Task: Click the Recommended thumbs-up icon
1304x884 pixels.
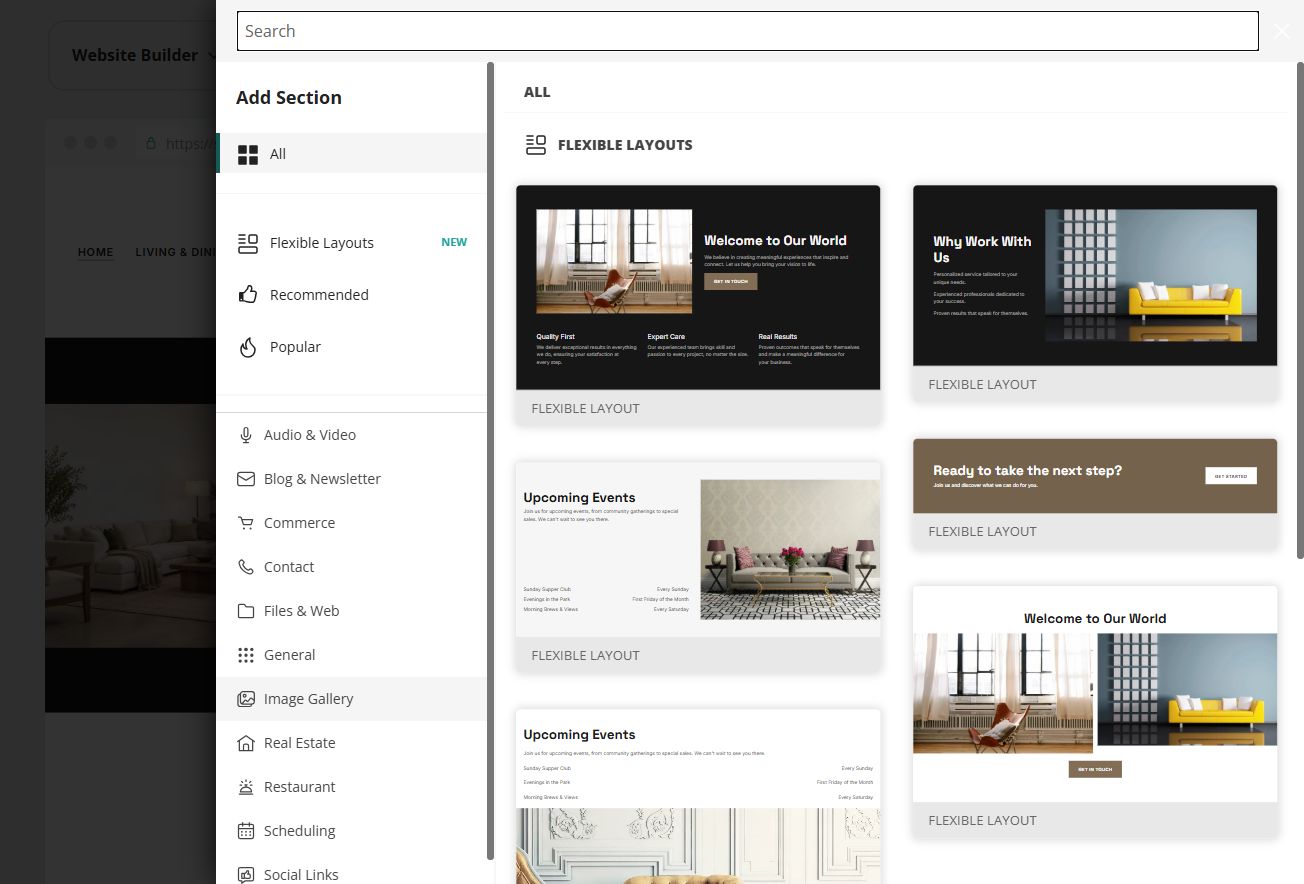Action: click(x=248, y=295)
